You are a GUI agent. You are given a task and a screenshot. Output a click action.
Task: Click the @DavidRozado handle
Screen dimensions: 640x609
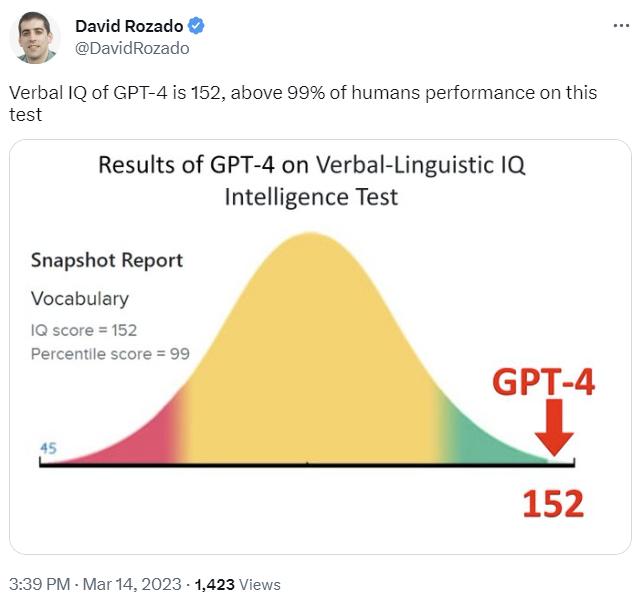pos(131,47)
